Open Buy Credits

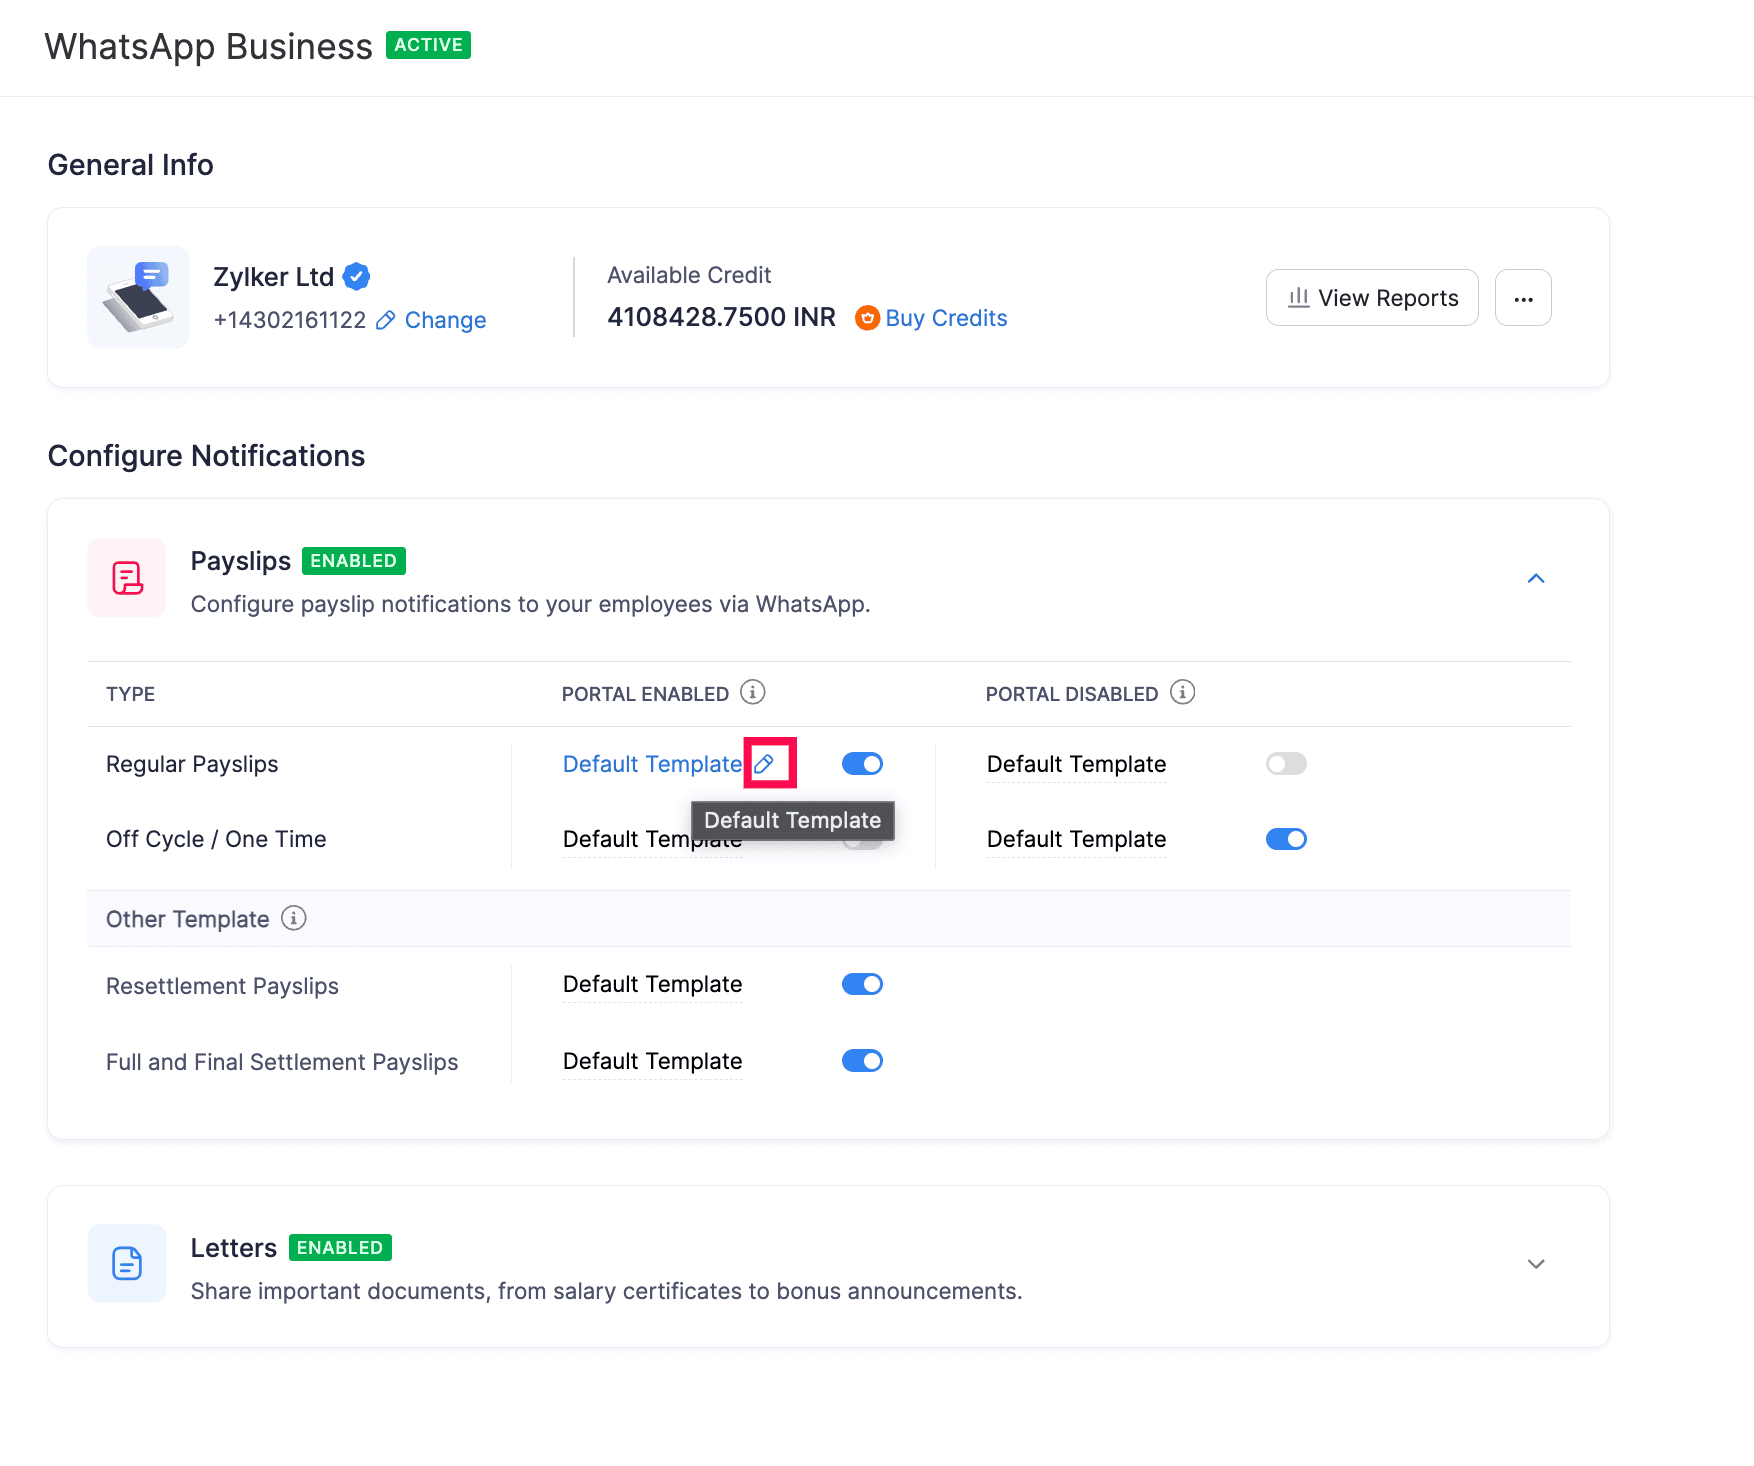(946, 317)
